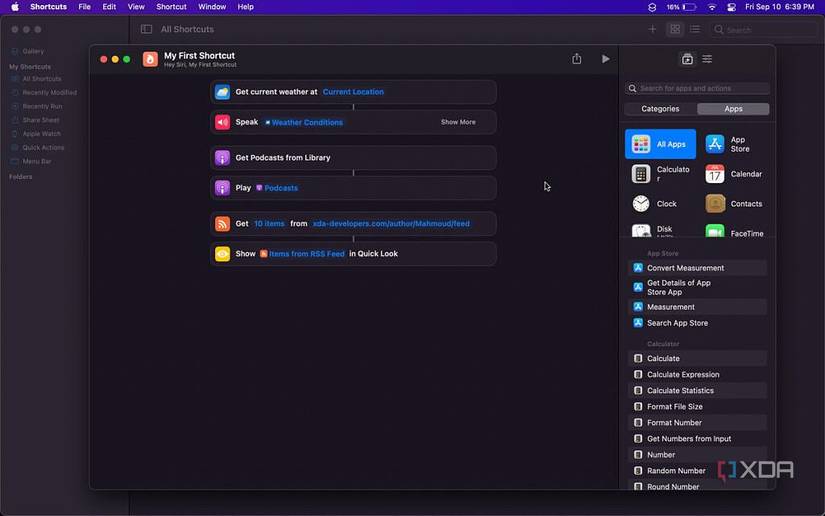825x516 pixels.
Task: Change the 10 items count
Action: [269, 224]
